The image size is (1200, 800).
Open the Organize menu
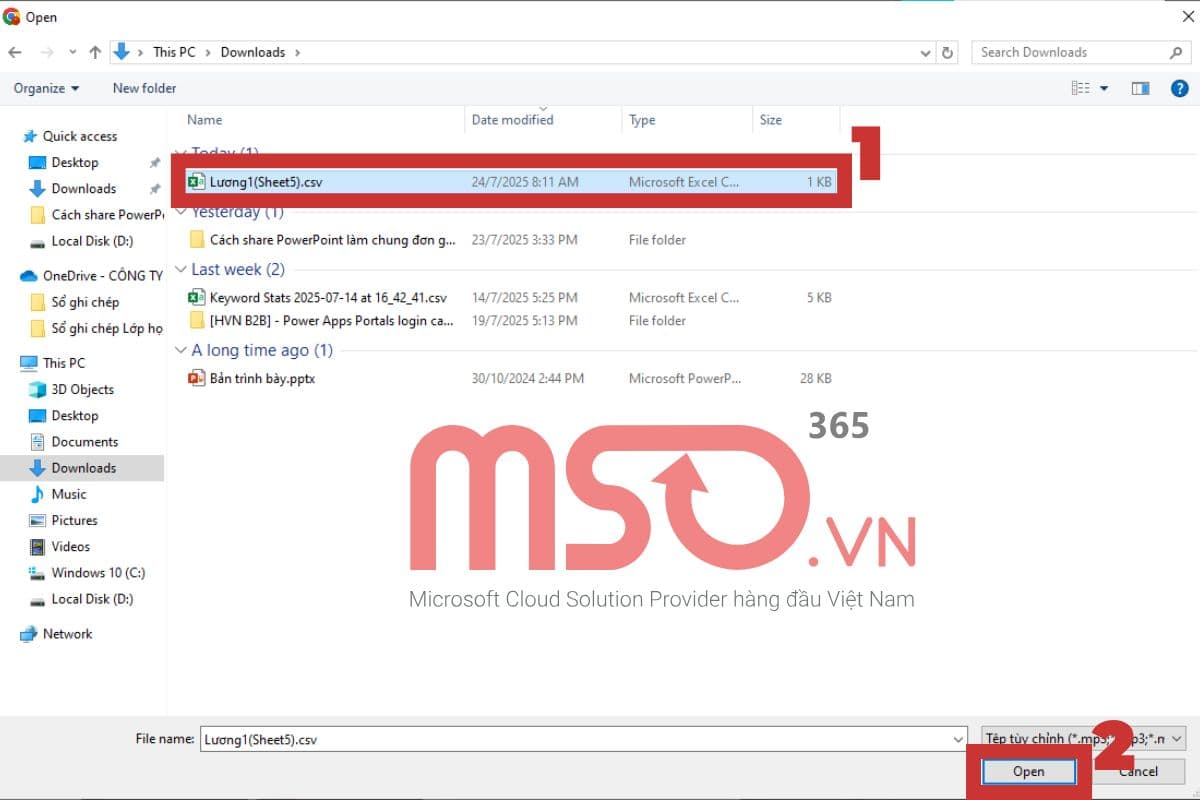46,88
